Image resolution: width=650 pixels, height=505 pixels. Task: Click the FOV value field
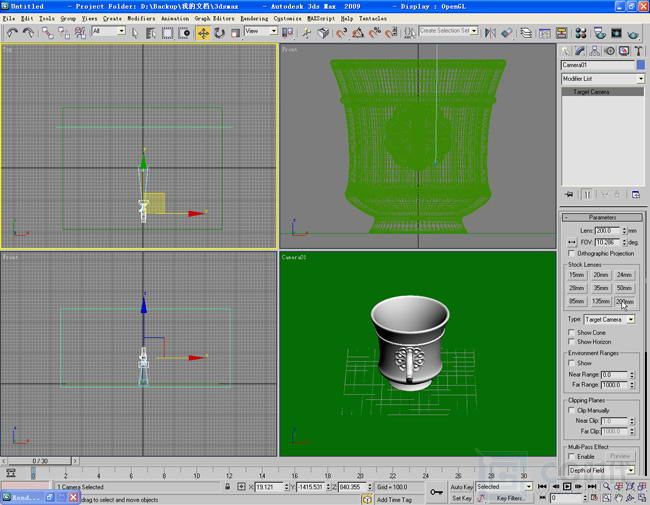(x=607, y=242)
